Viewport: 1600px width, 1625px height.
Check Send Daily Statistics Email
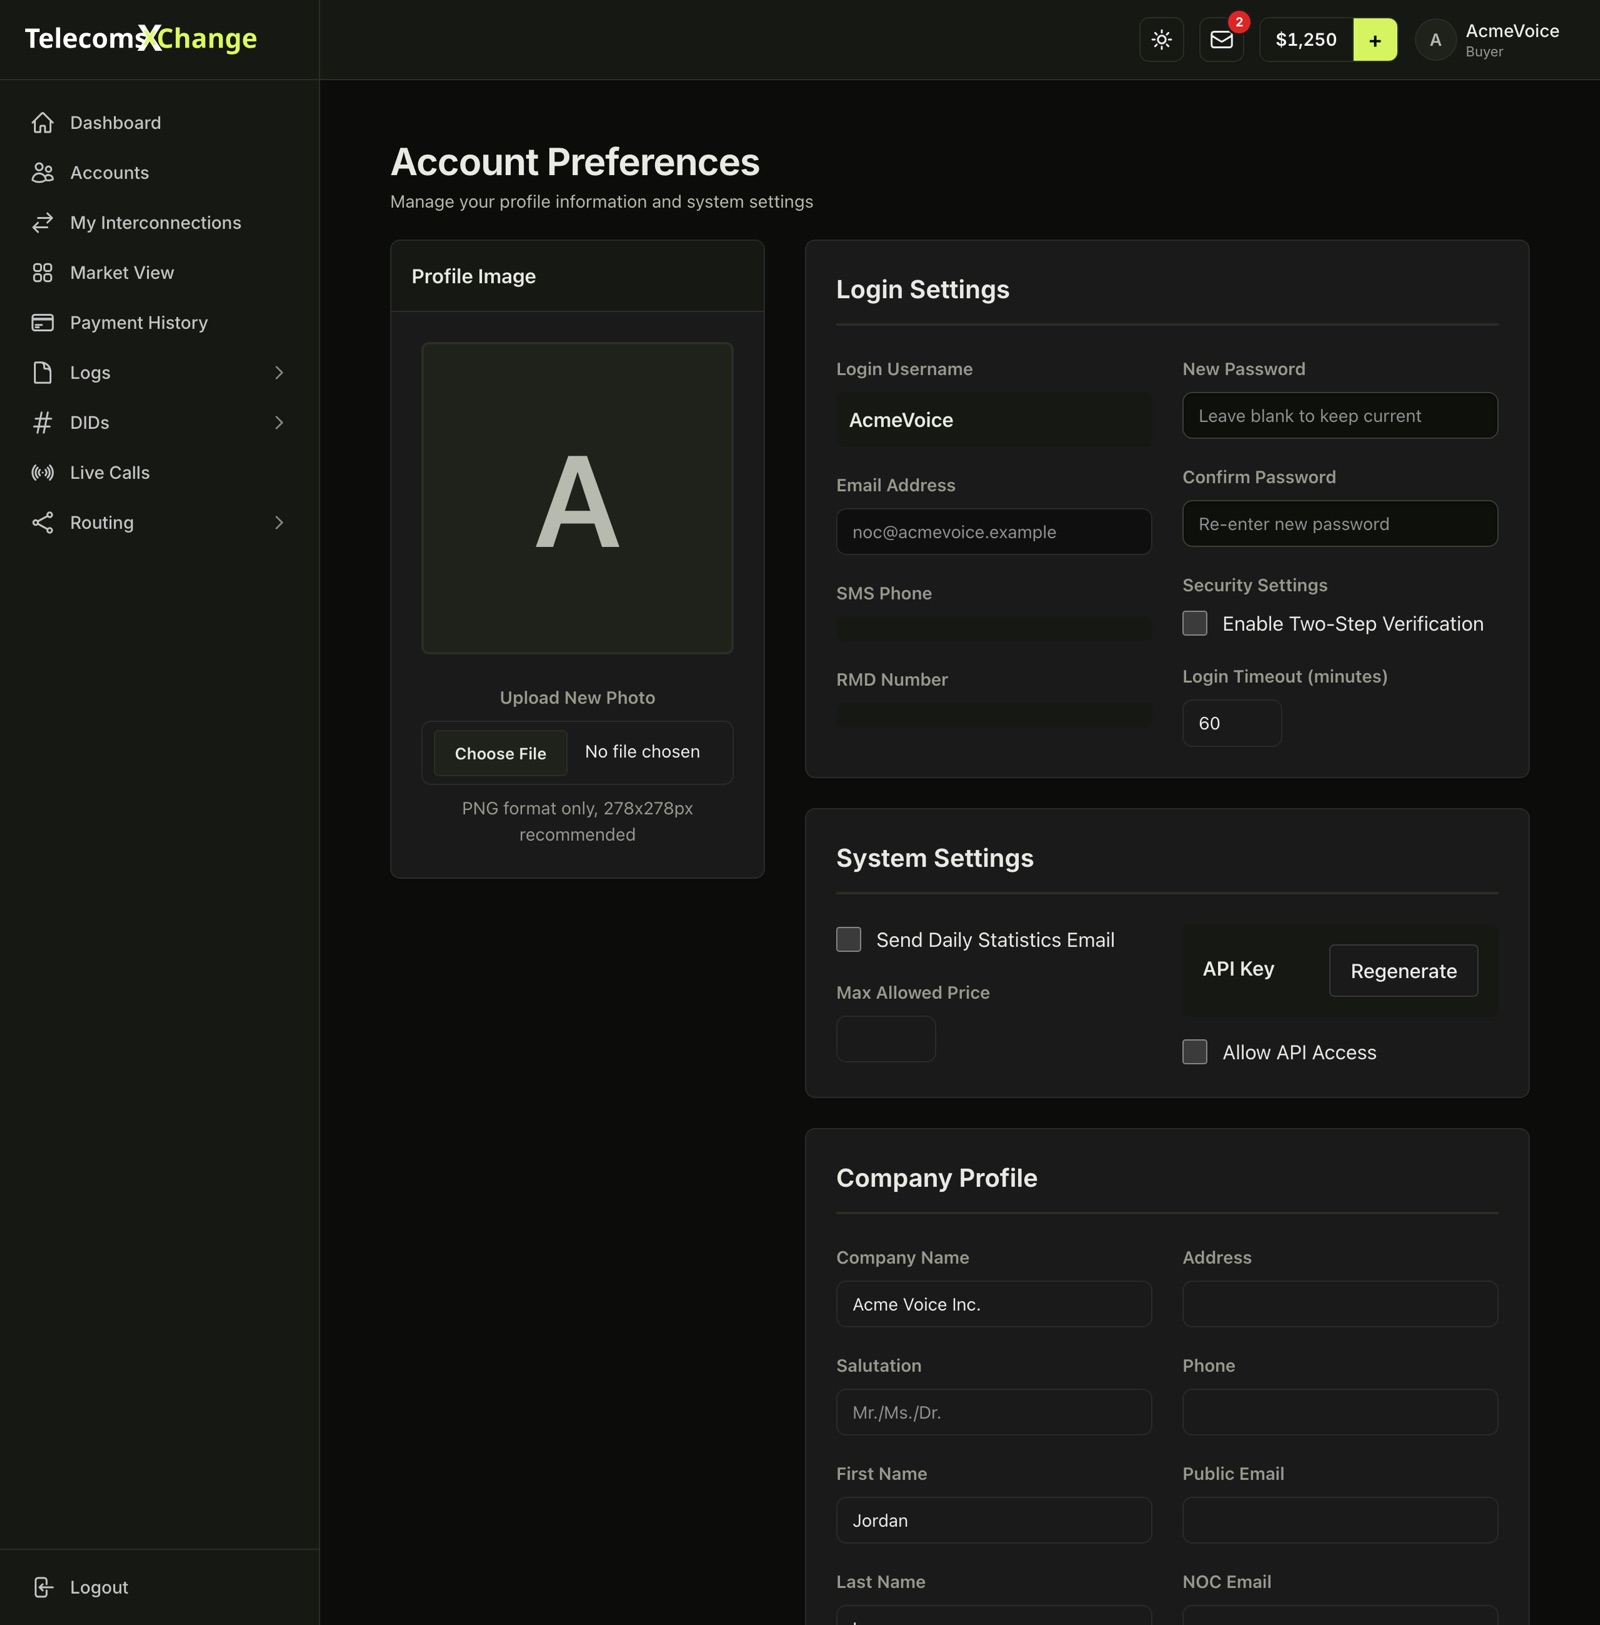[849, 940]
